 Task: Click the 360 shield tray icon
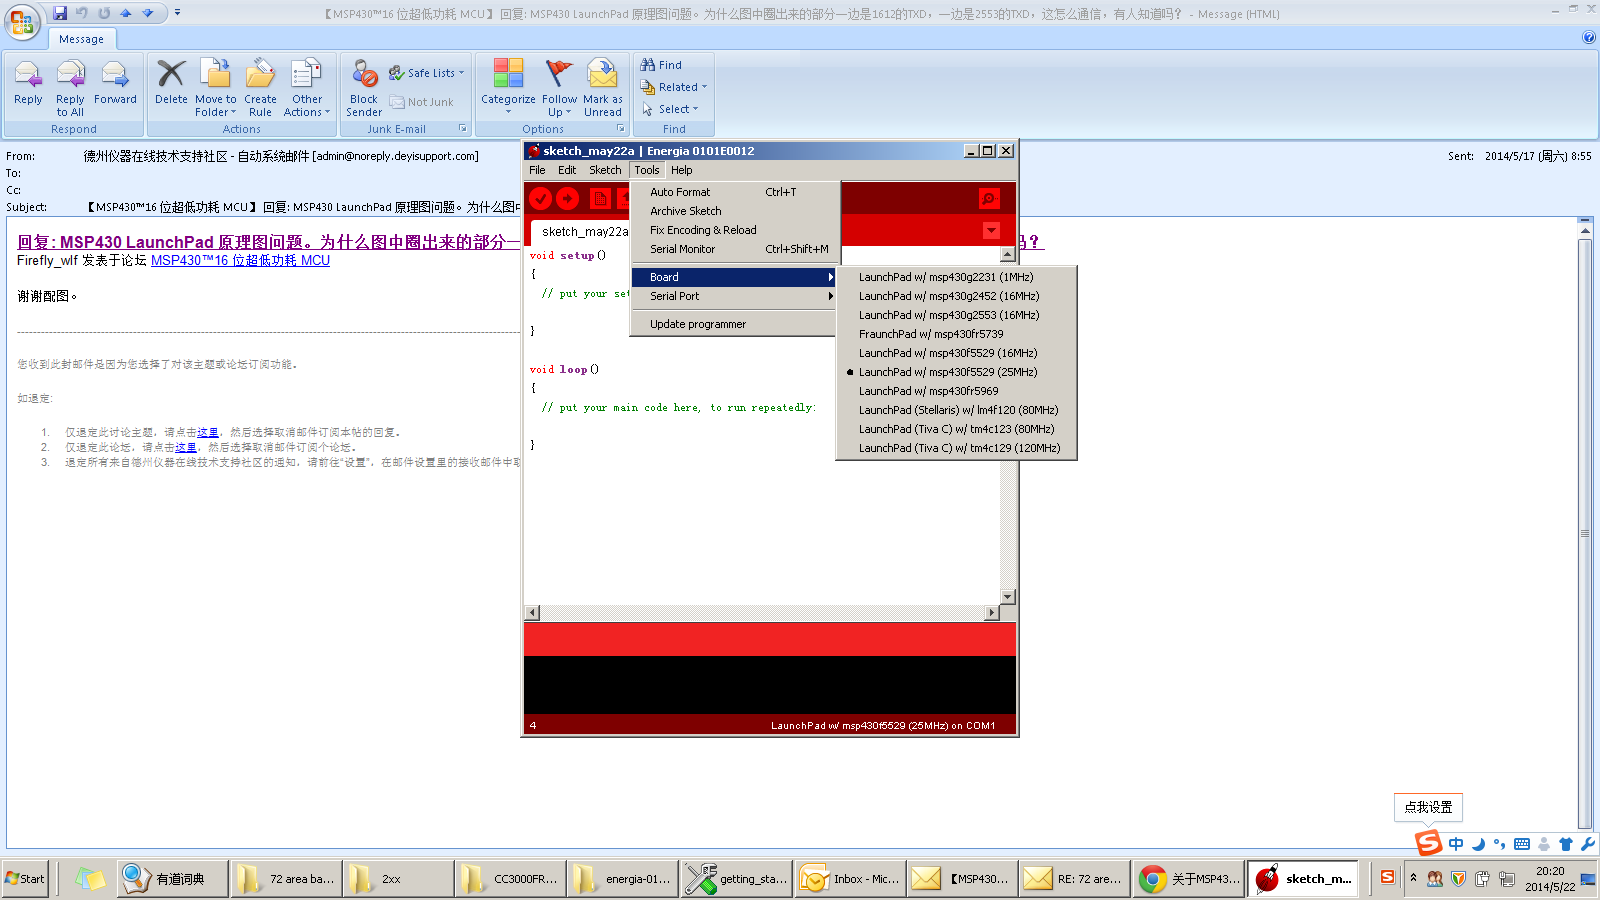(x=1458, y=879)
